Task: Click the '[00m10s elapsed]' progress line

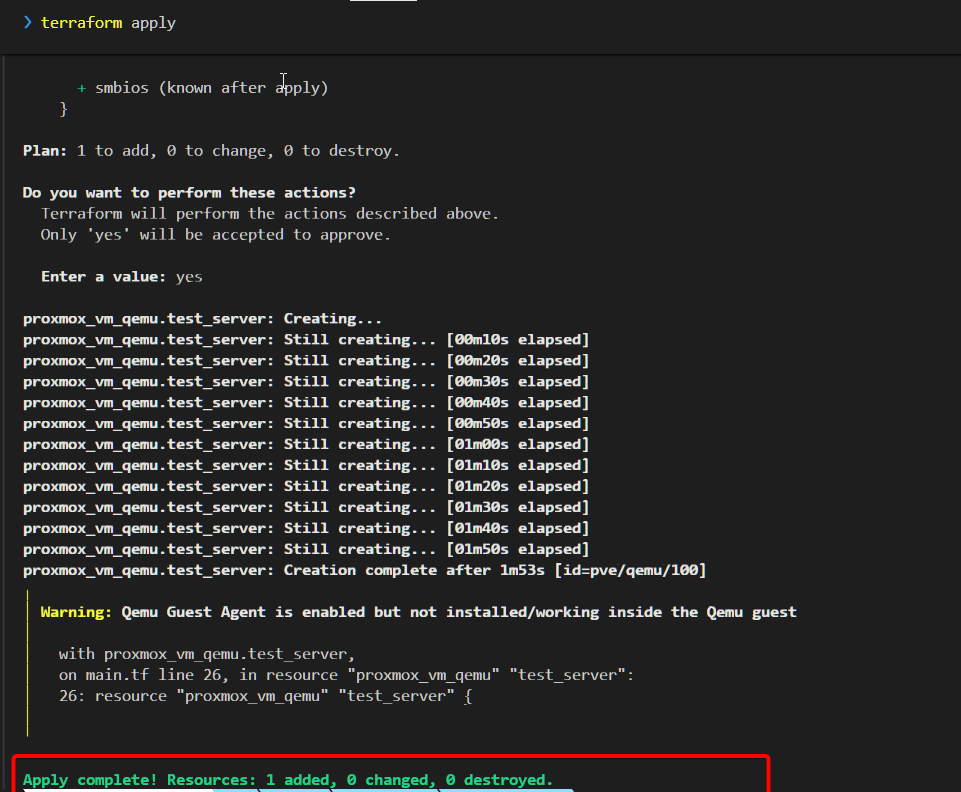Action: point(517,340)
